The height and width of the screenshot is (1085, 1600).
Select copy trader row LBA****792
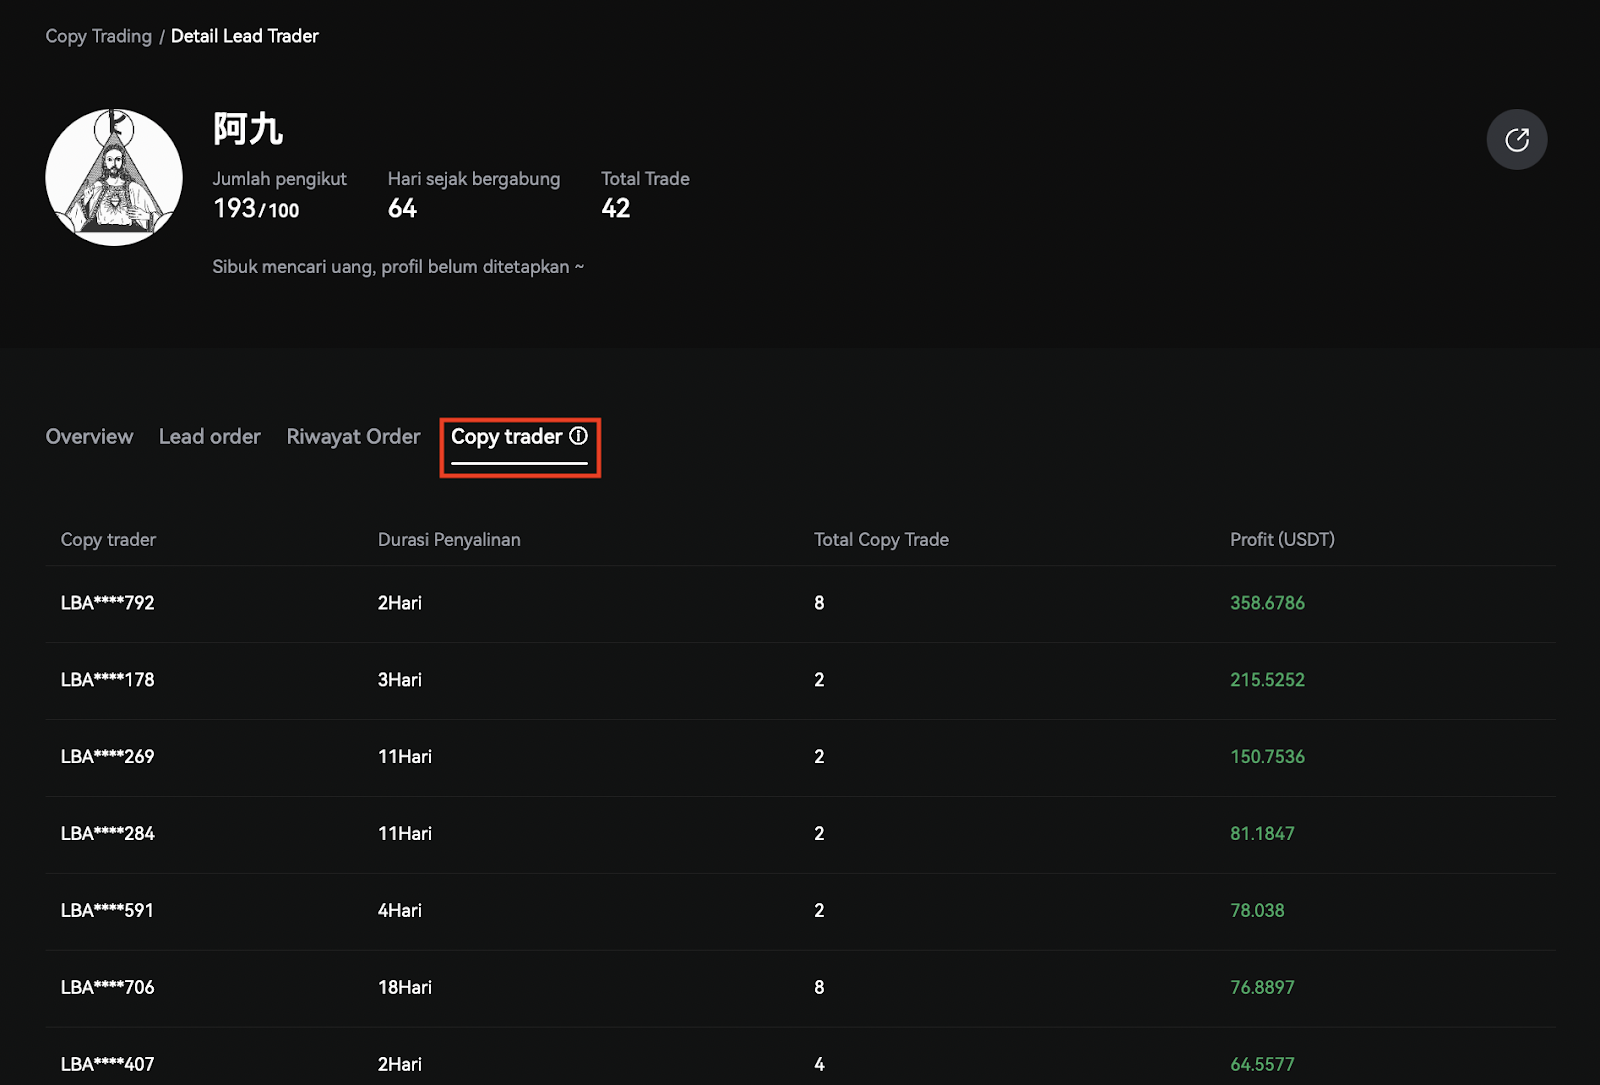tap(108, 603)
